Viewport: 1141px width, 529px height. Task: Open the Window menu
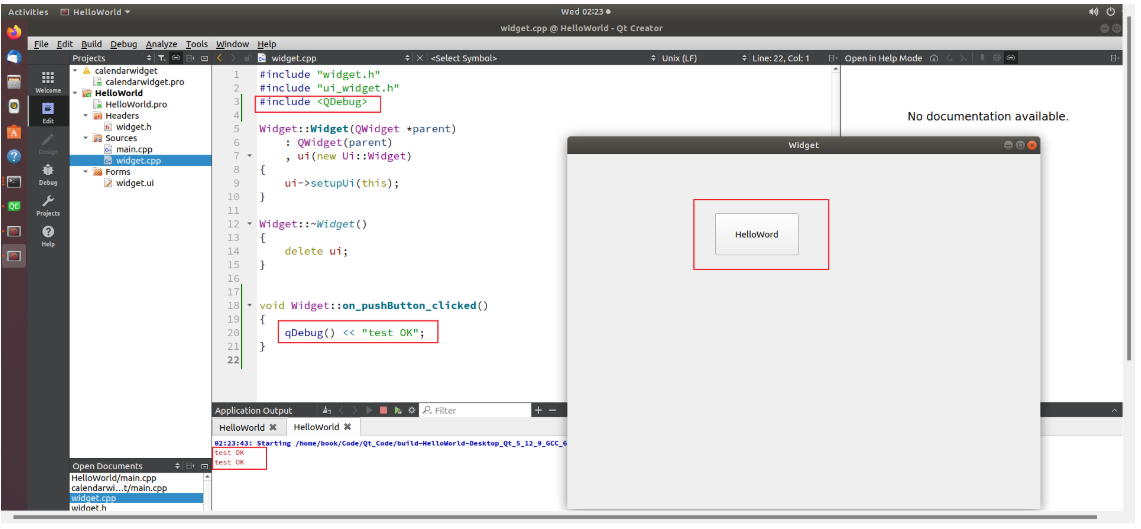point(232,44)
